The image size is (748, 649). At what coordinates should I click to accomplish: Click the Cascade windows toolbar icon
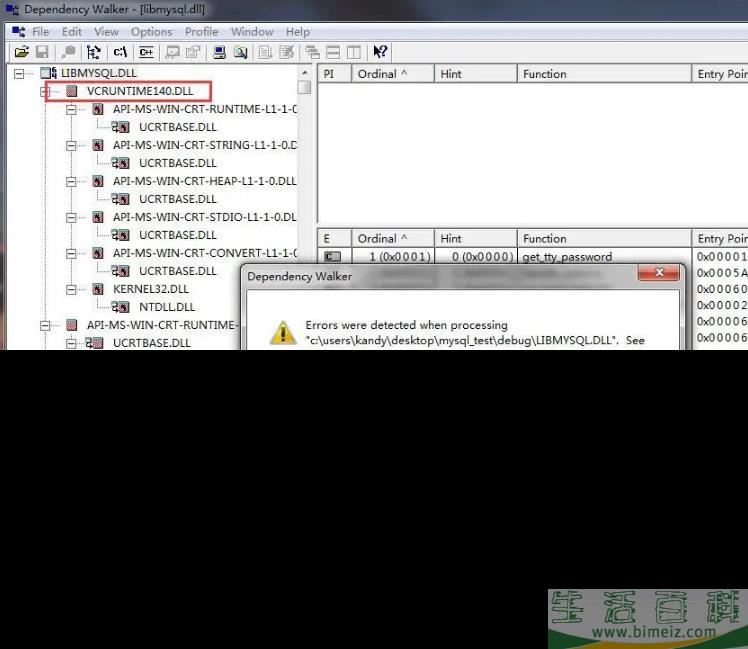[x=312, y=52]
